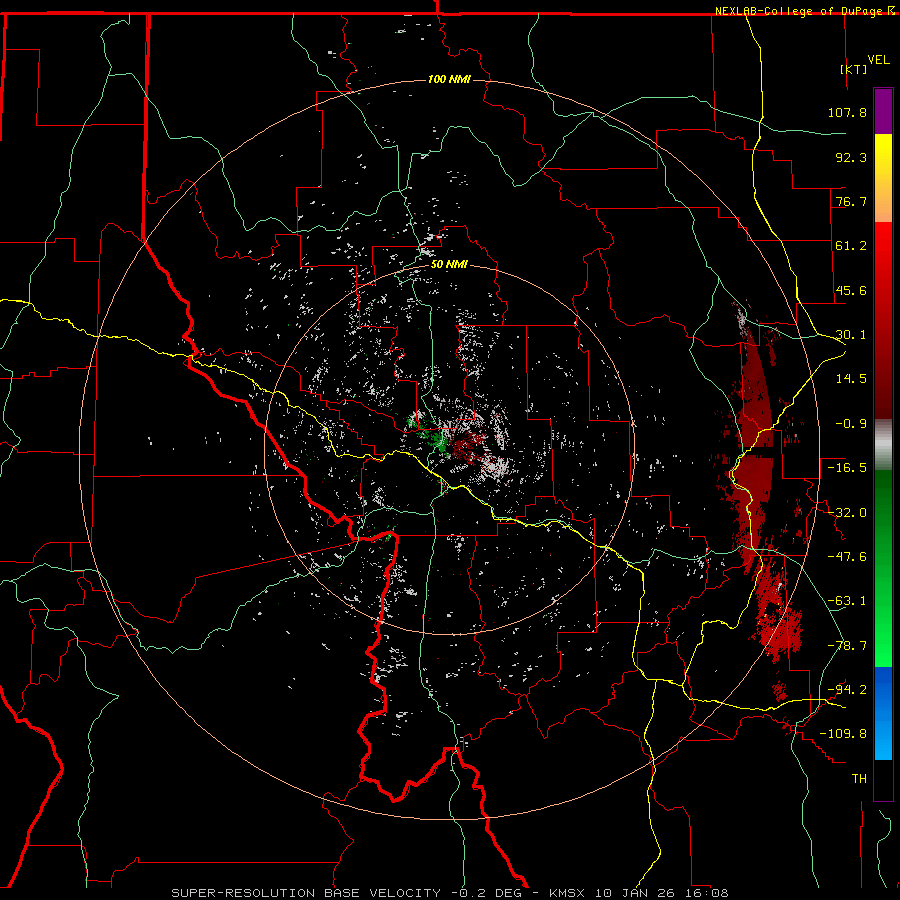The width and height of the screenshot is (900, 900).
Task: Select the blue segment of the velocity scale
Action: click(883, 713)
